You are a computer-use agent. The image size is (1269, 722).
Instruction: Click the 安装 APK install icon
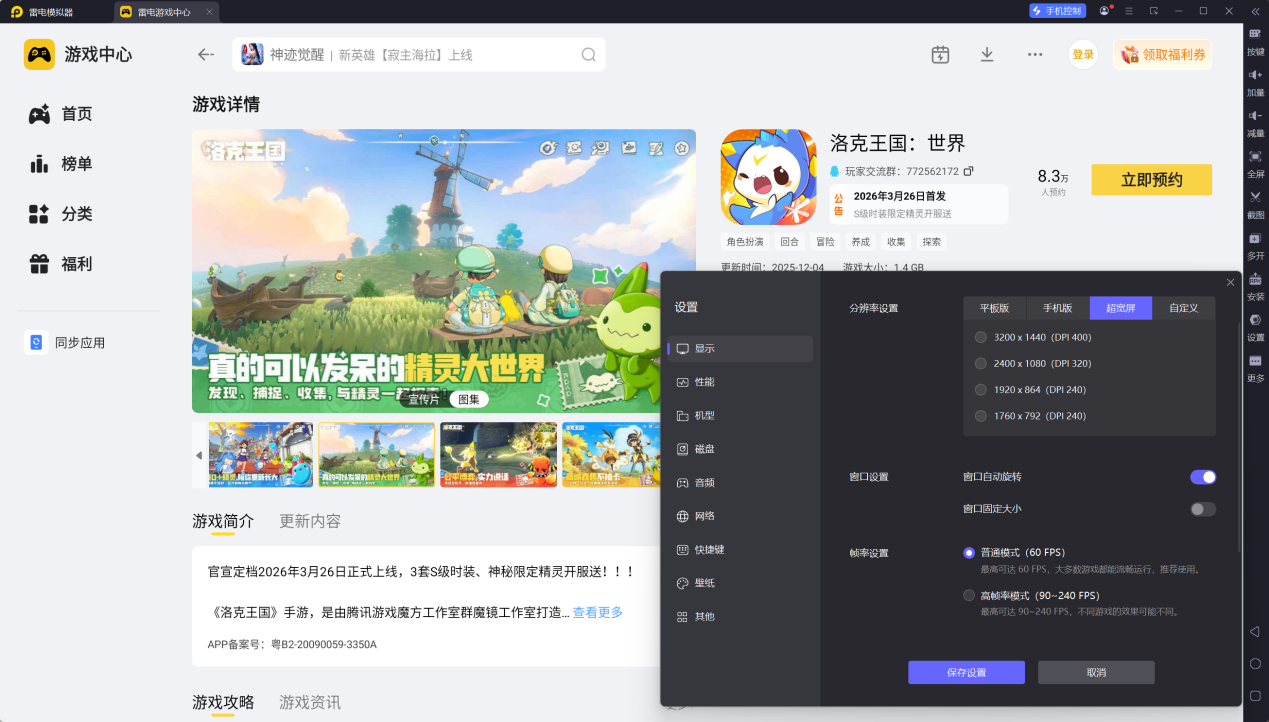click(1255, 280)
